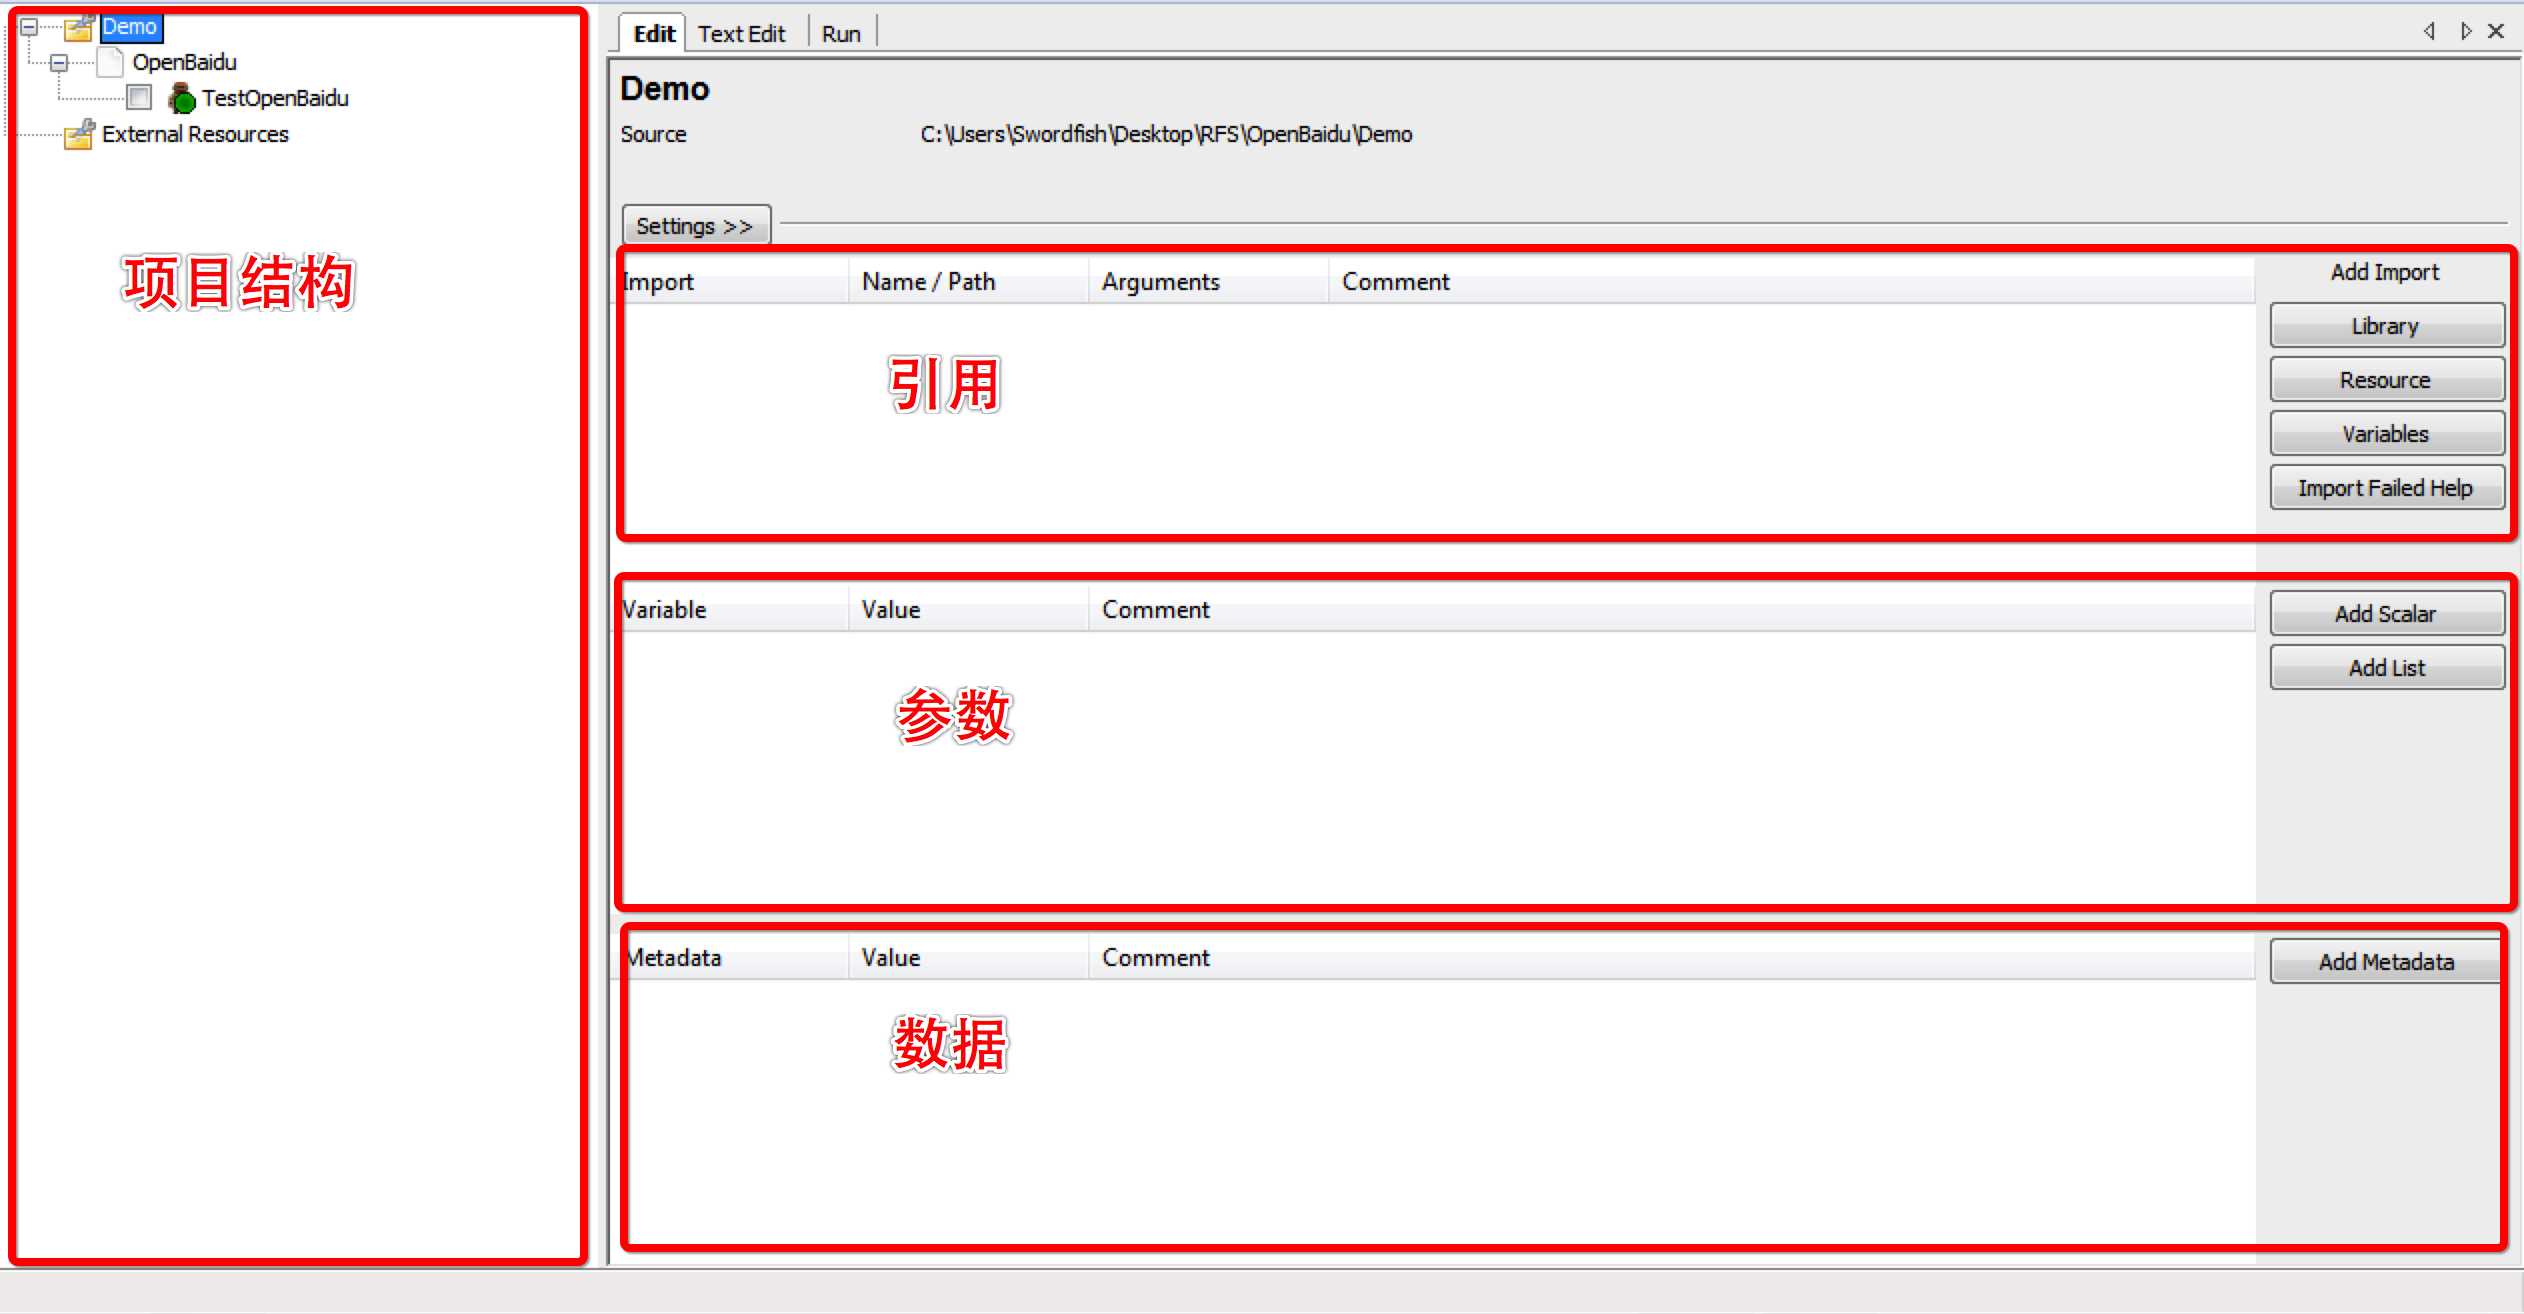Viewport: 2524px width, 1314px height.
Task: Click the Name / Path column header
Action: click(968, 282)
